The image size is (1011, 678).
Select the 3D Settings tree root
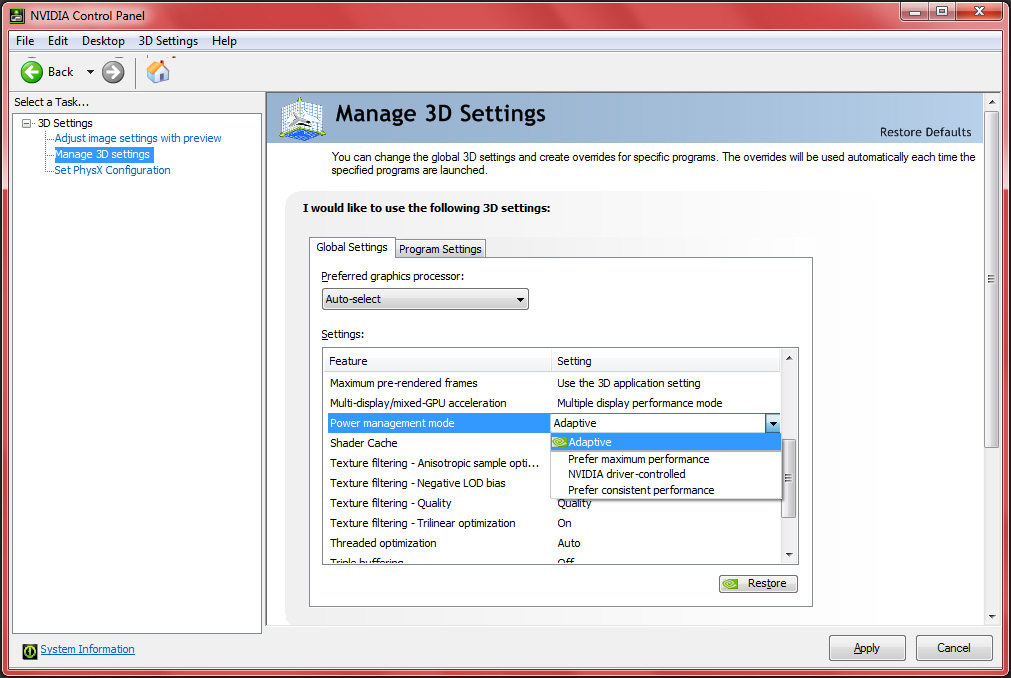[x=65, y=123]
